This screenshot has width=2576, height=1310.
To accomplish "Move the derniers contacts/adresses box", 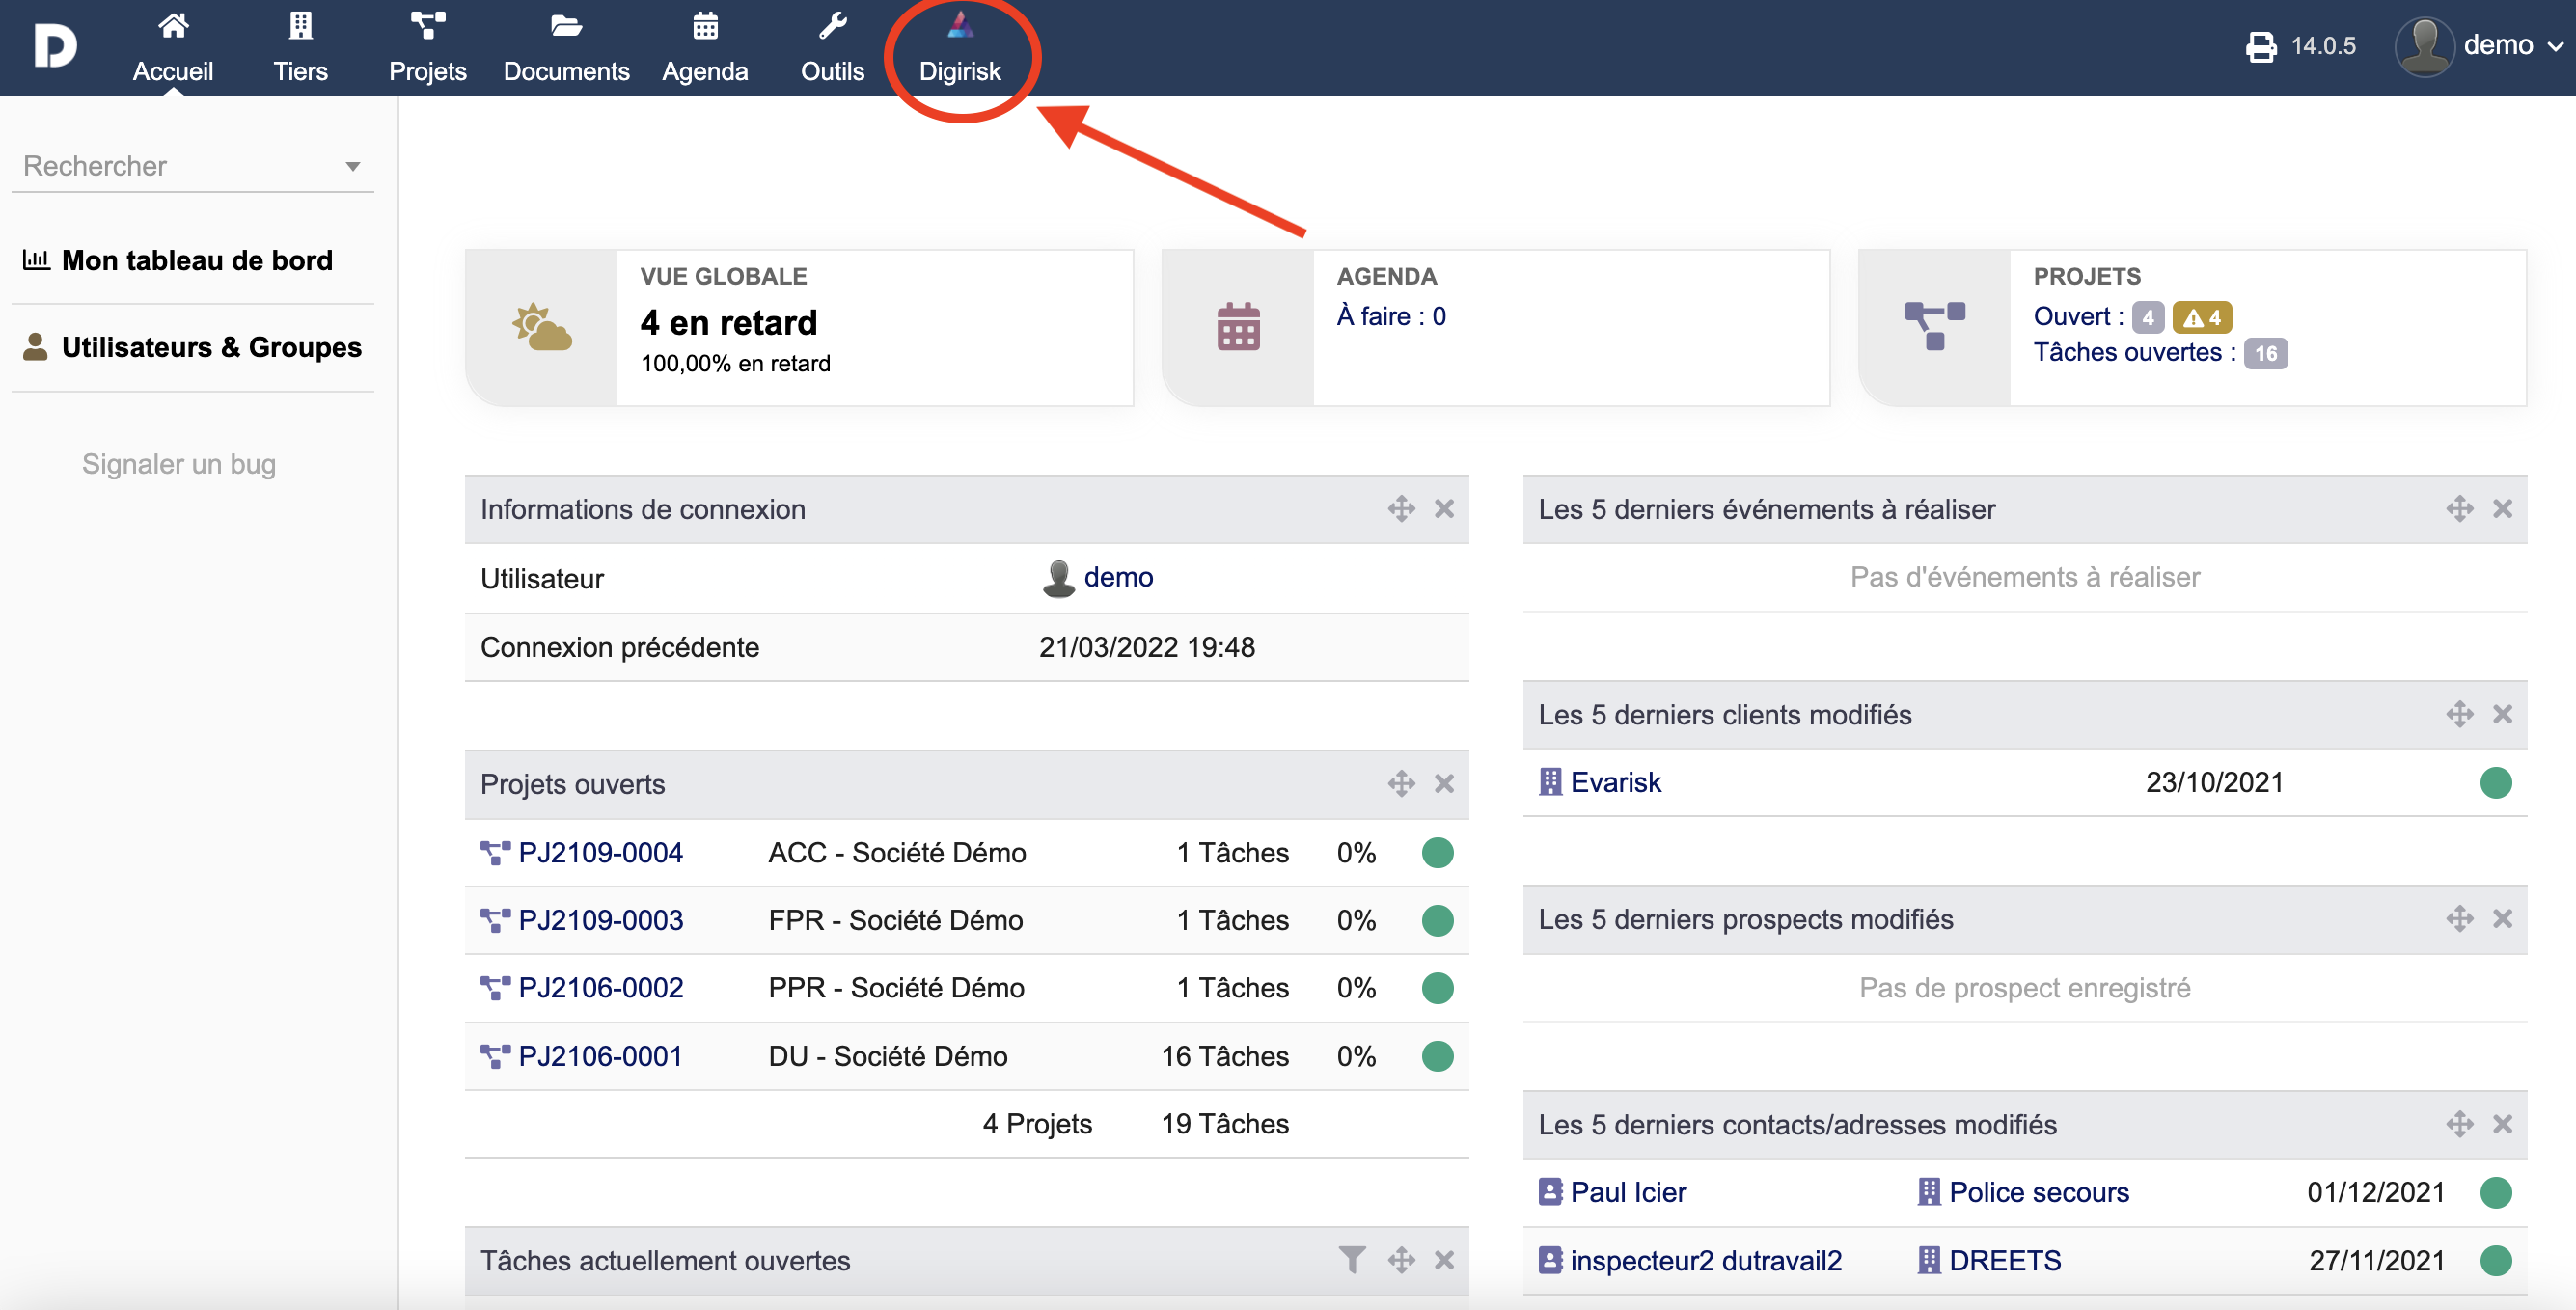I will pos(2459,1124).
